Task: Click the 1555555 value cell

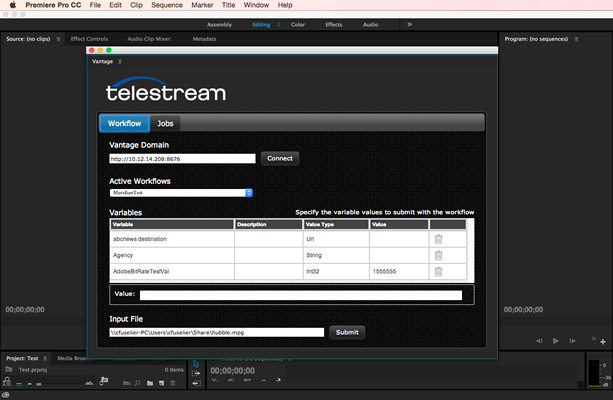Action: click(399, 271)
